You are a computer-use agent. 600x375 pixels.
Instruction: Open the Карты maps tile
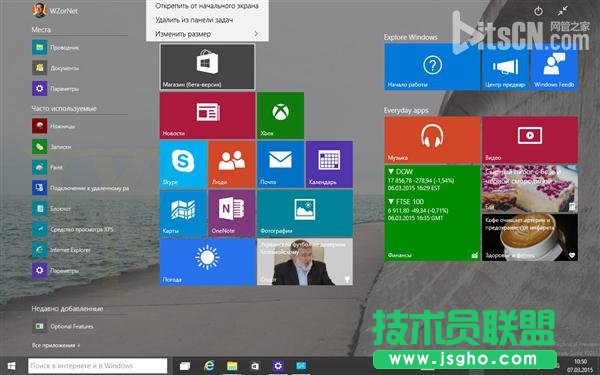183,213
